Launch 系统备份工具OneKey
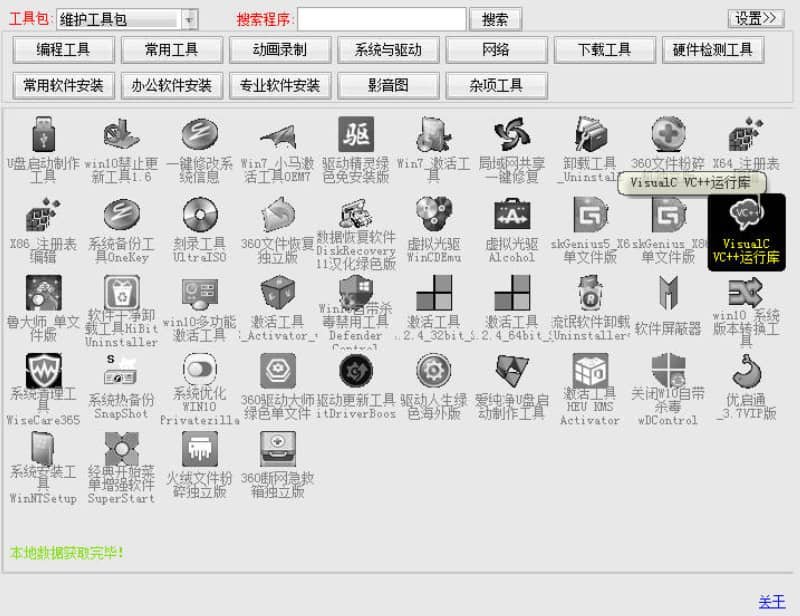Viewport: 800px width, 616px height. pos(121,230)
